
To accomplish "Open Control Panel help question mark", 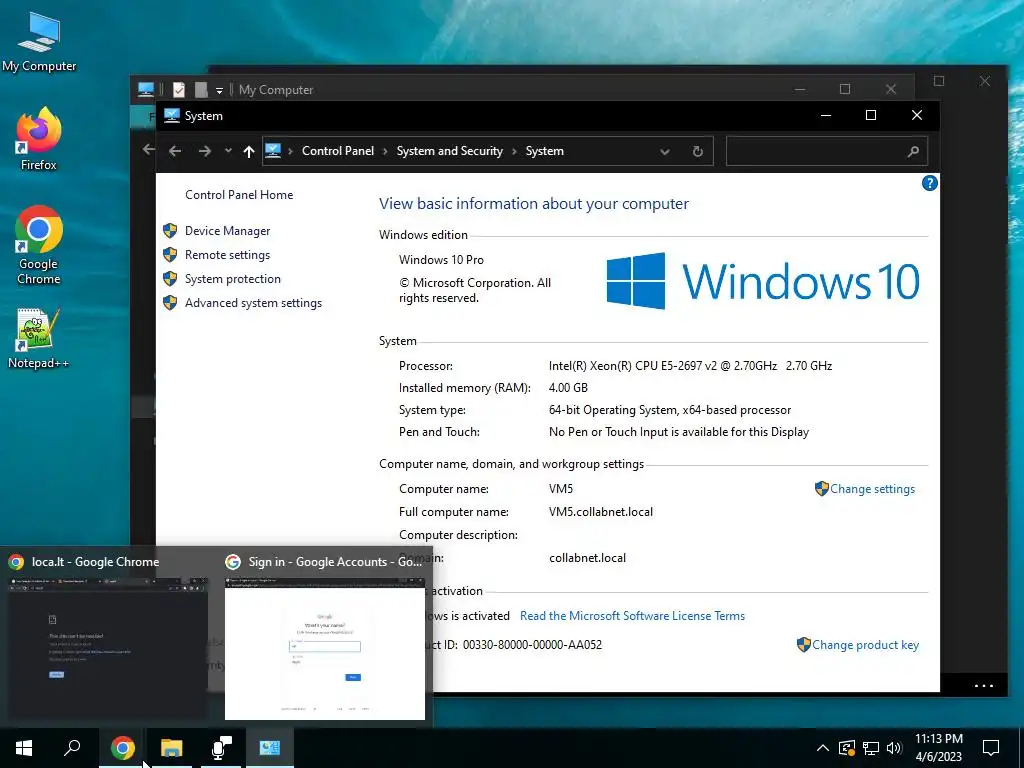I will (x=929, y=184).
